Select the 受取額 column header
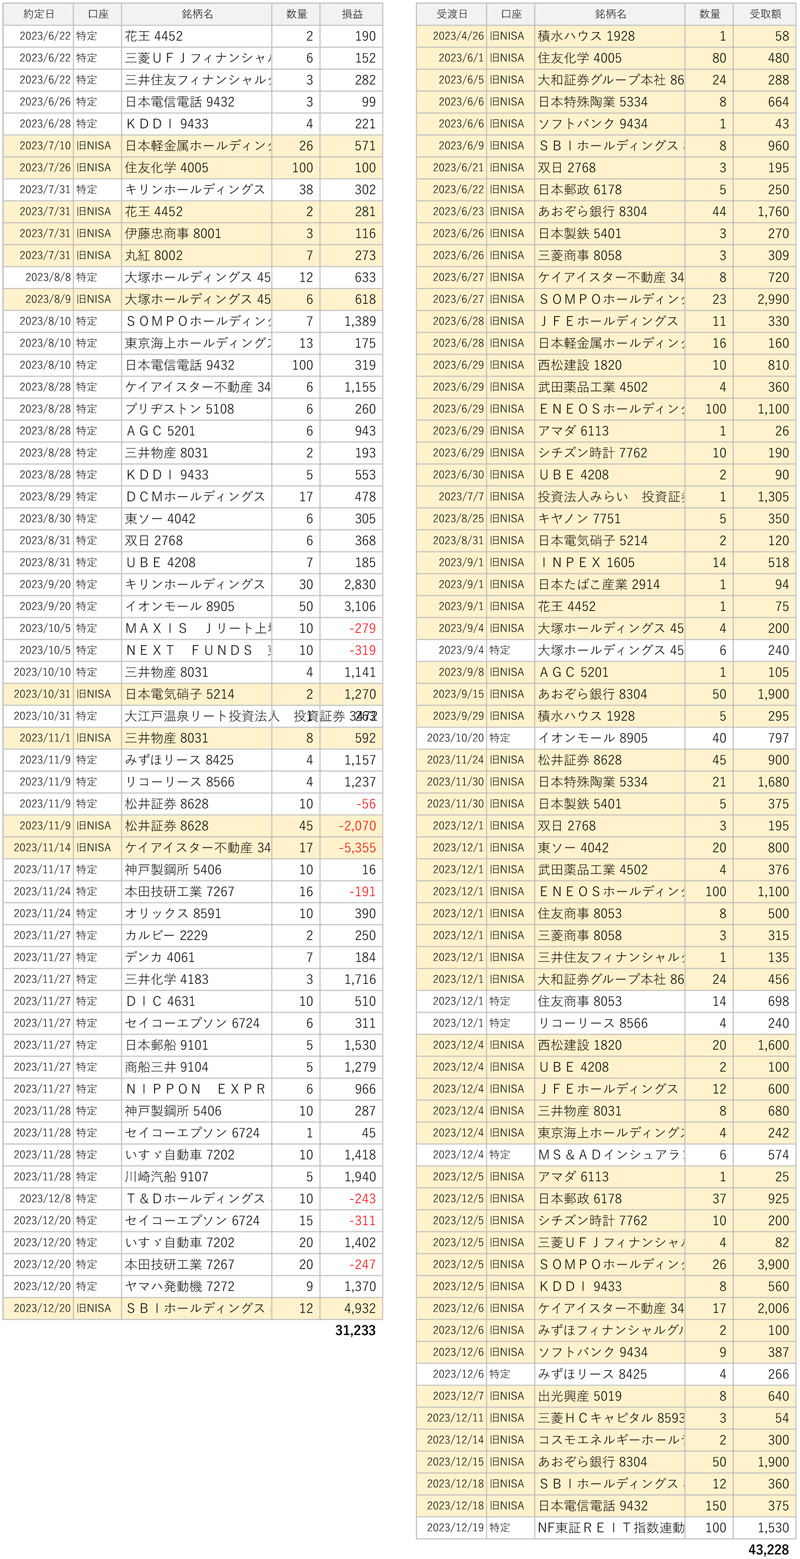 tap(765, 14)
